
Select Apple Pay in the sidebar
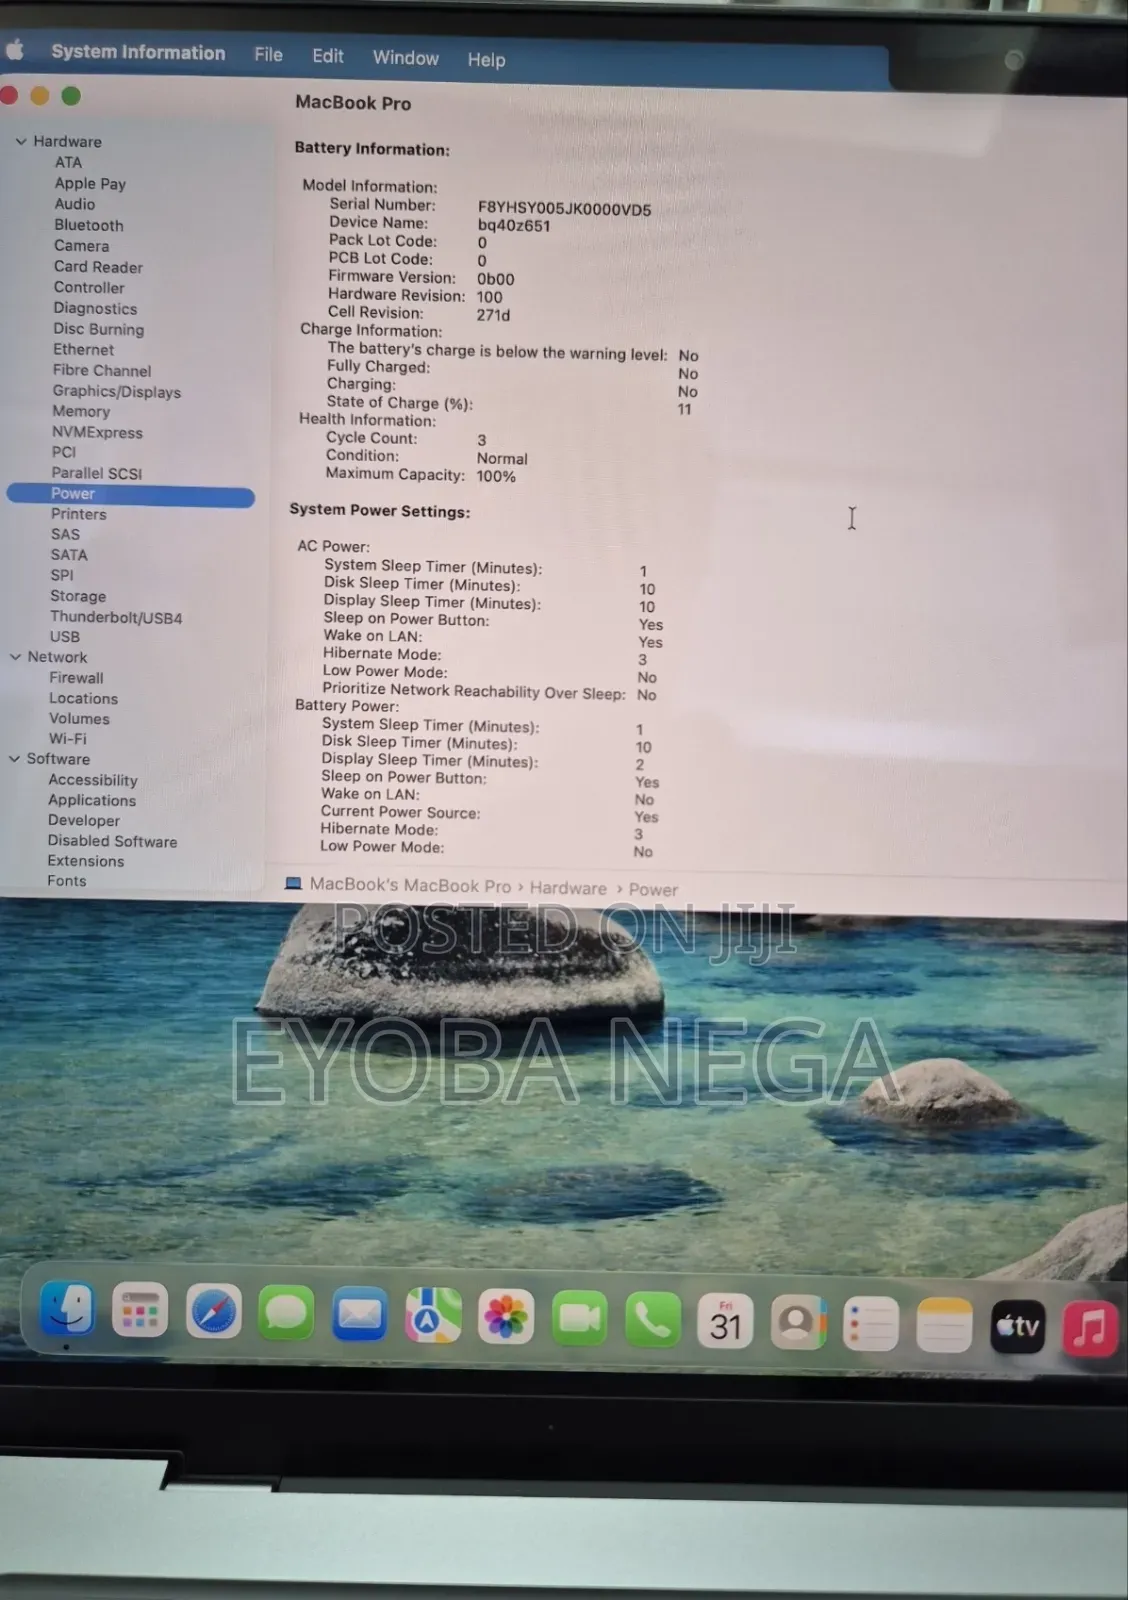(x=90, y=183)
